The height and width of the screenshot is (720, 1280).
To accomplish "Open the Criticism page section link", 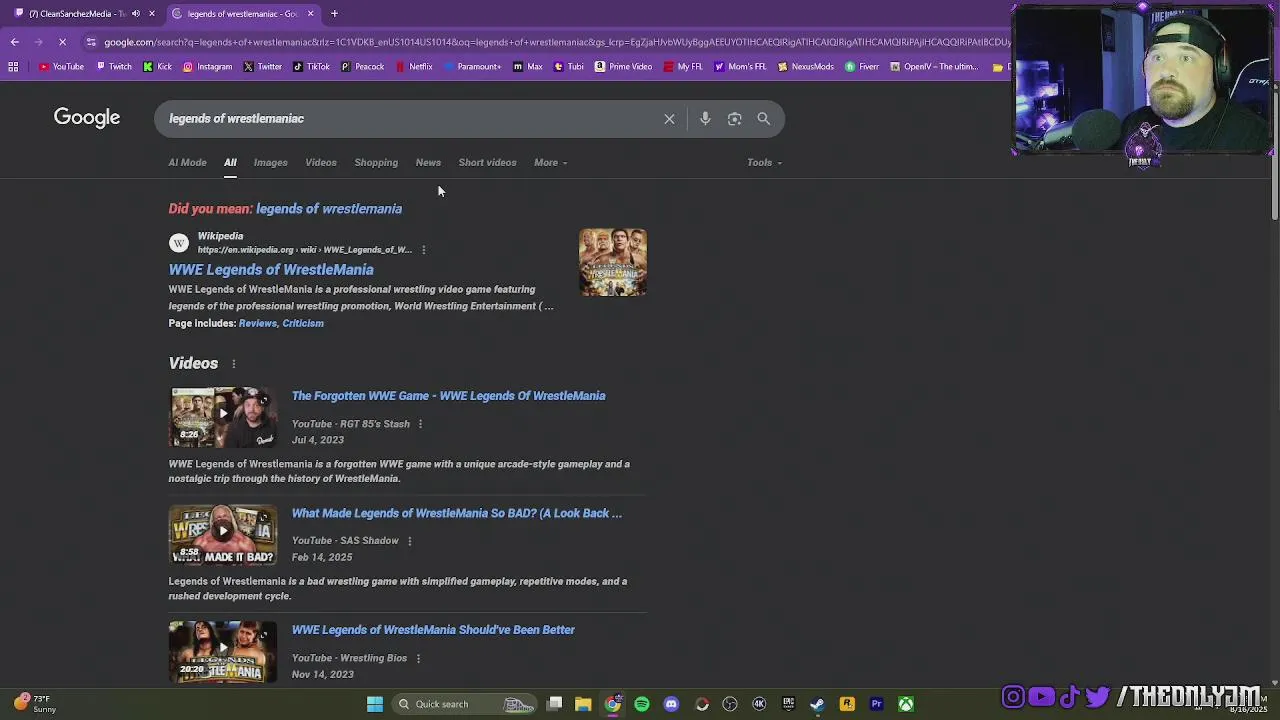I will pyautogui.click(x=303, y=324).
